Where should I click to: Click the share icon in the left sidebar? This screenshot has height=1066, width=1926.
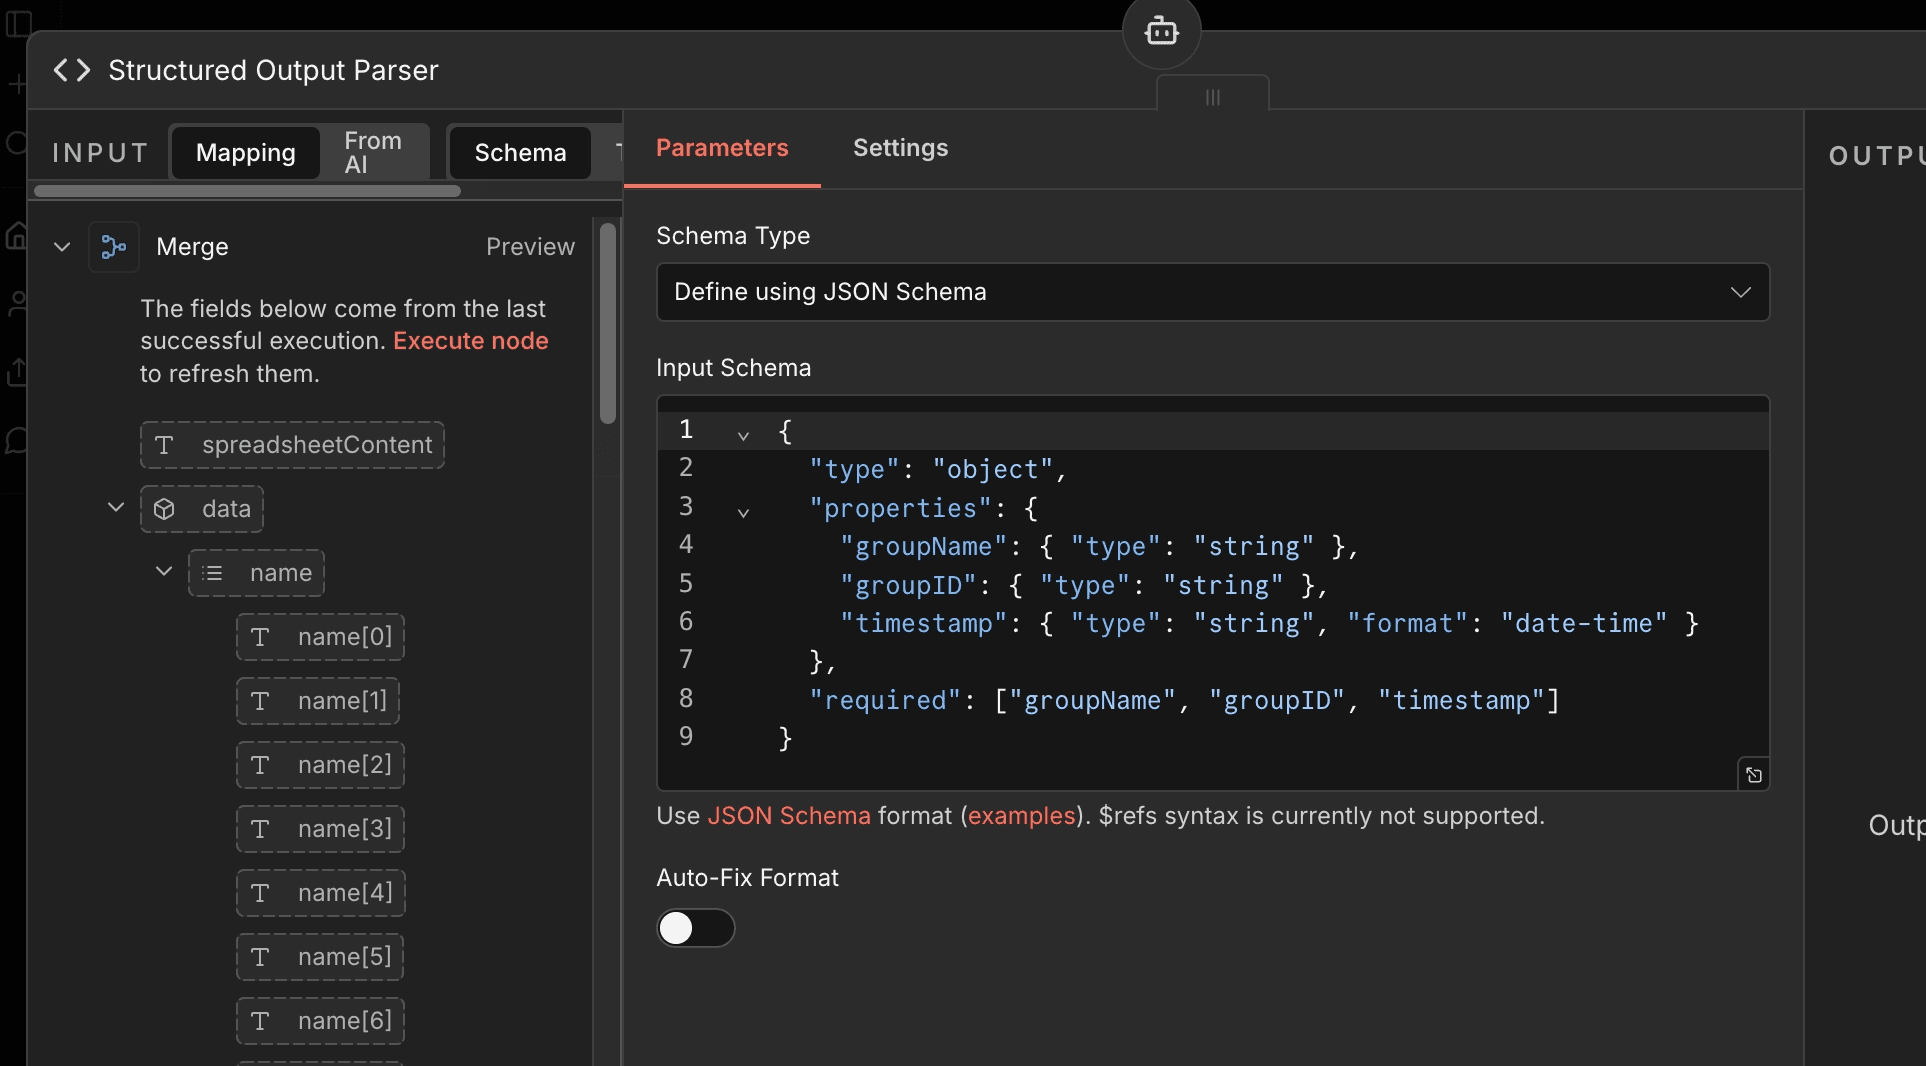16,372
